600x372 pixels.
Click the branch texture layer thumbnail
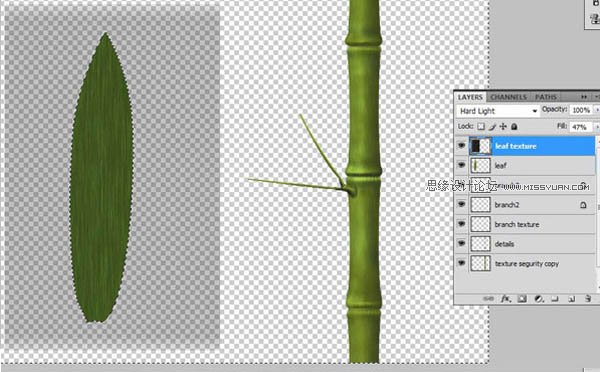point(480,224)
